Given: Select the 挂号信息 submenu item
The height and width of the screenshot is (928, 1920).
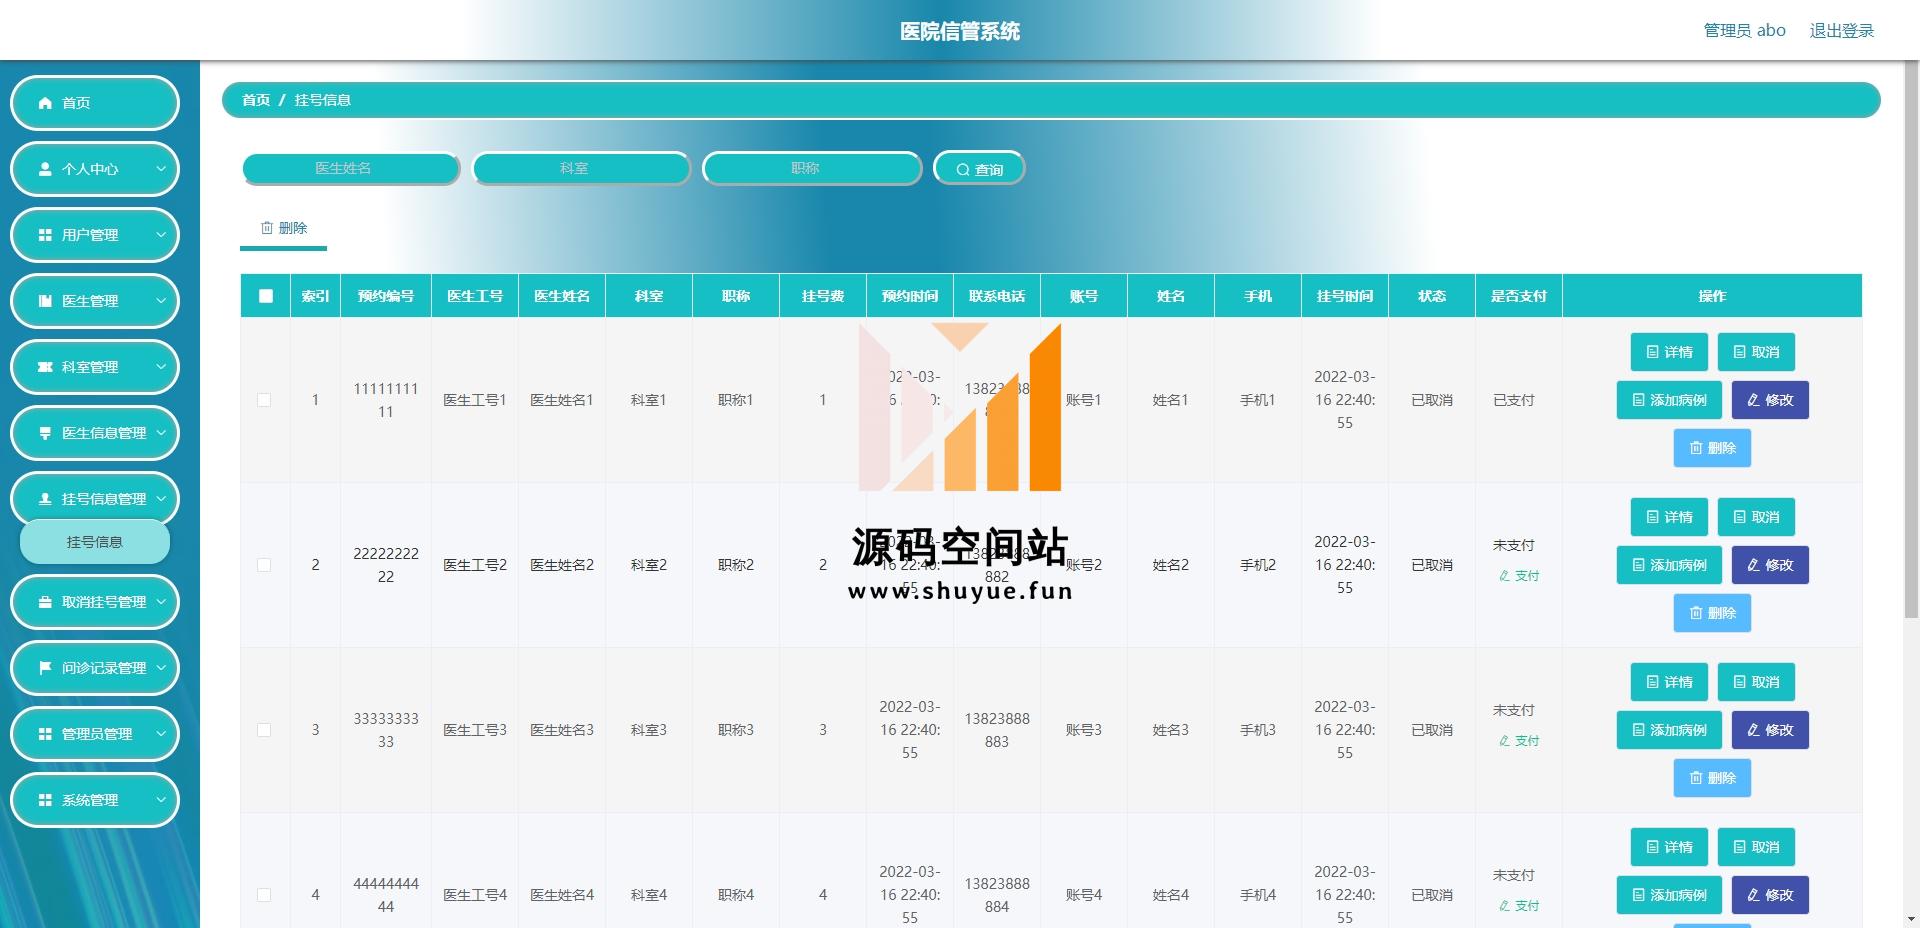Looking at the screenshot, I should (x=95, y=542).
